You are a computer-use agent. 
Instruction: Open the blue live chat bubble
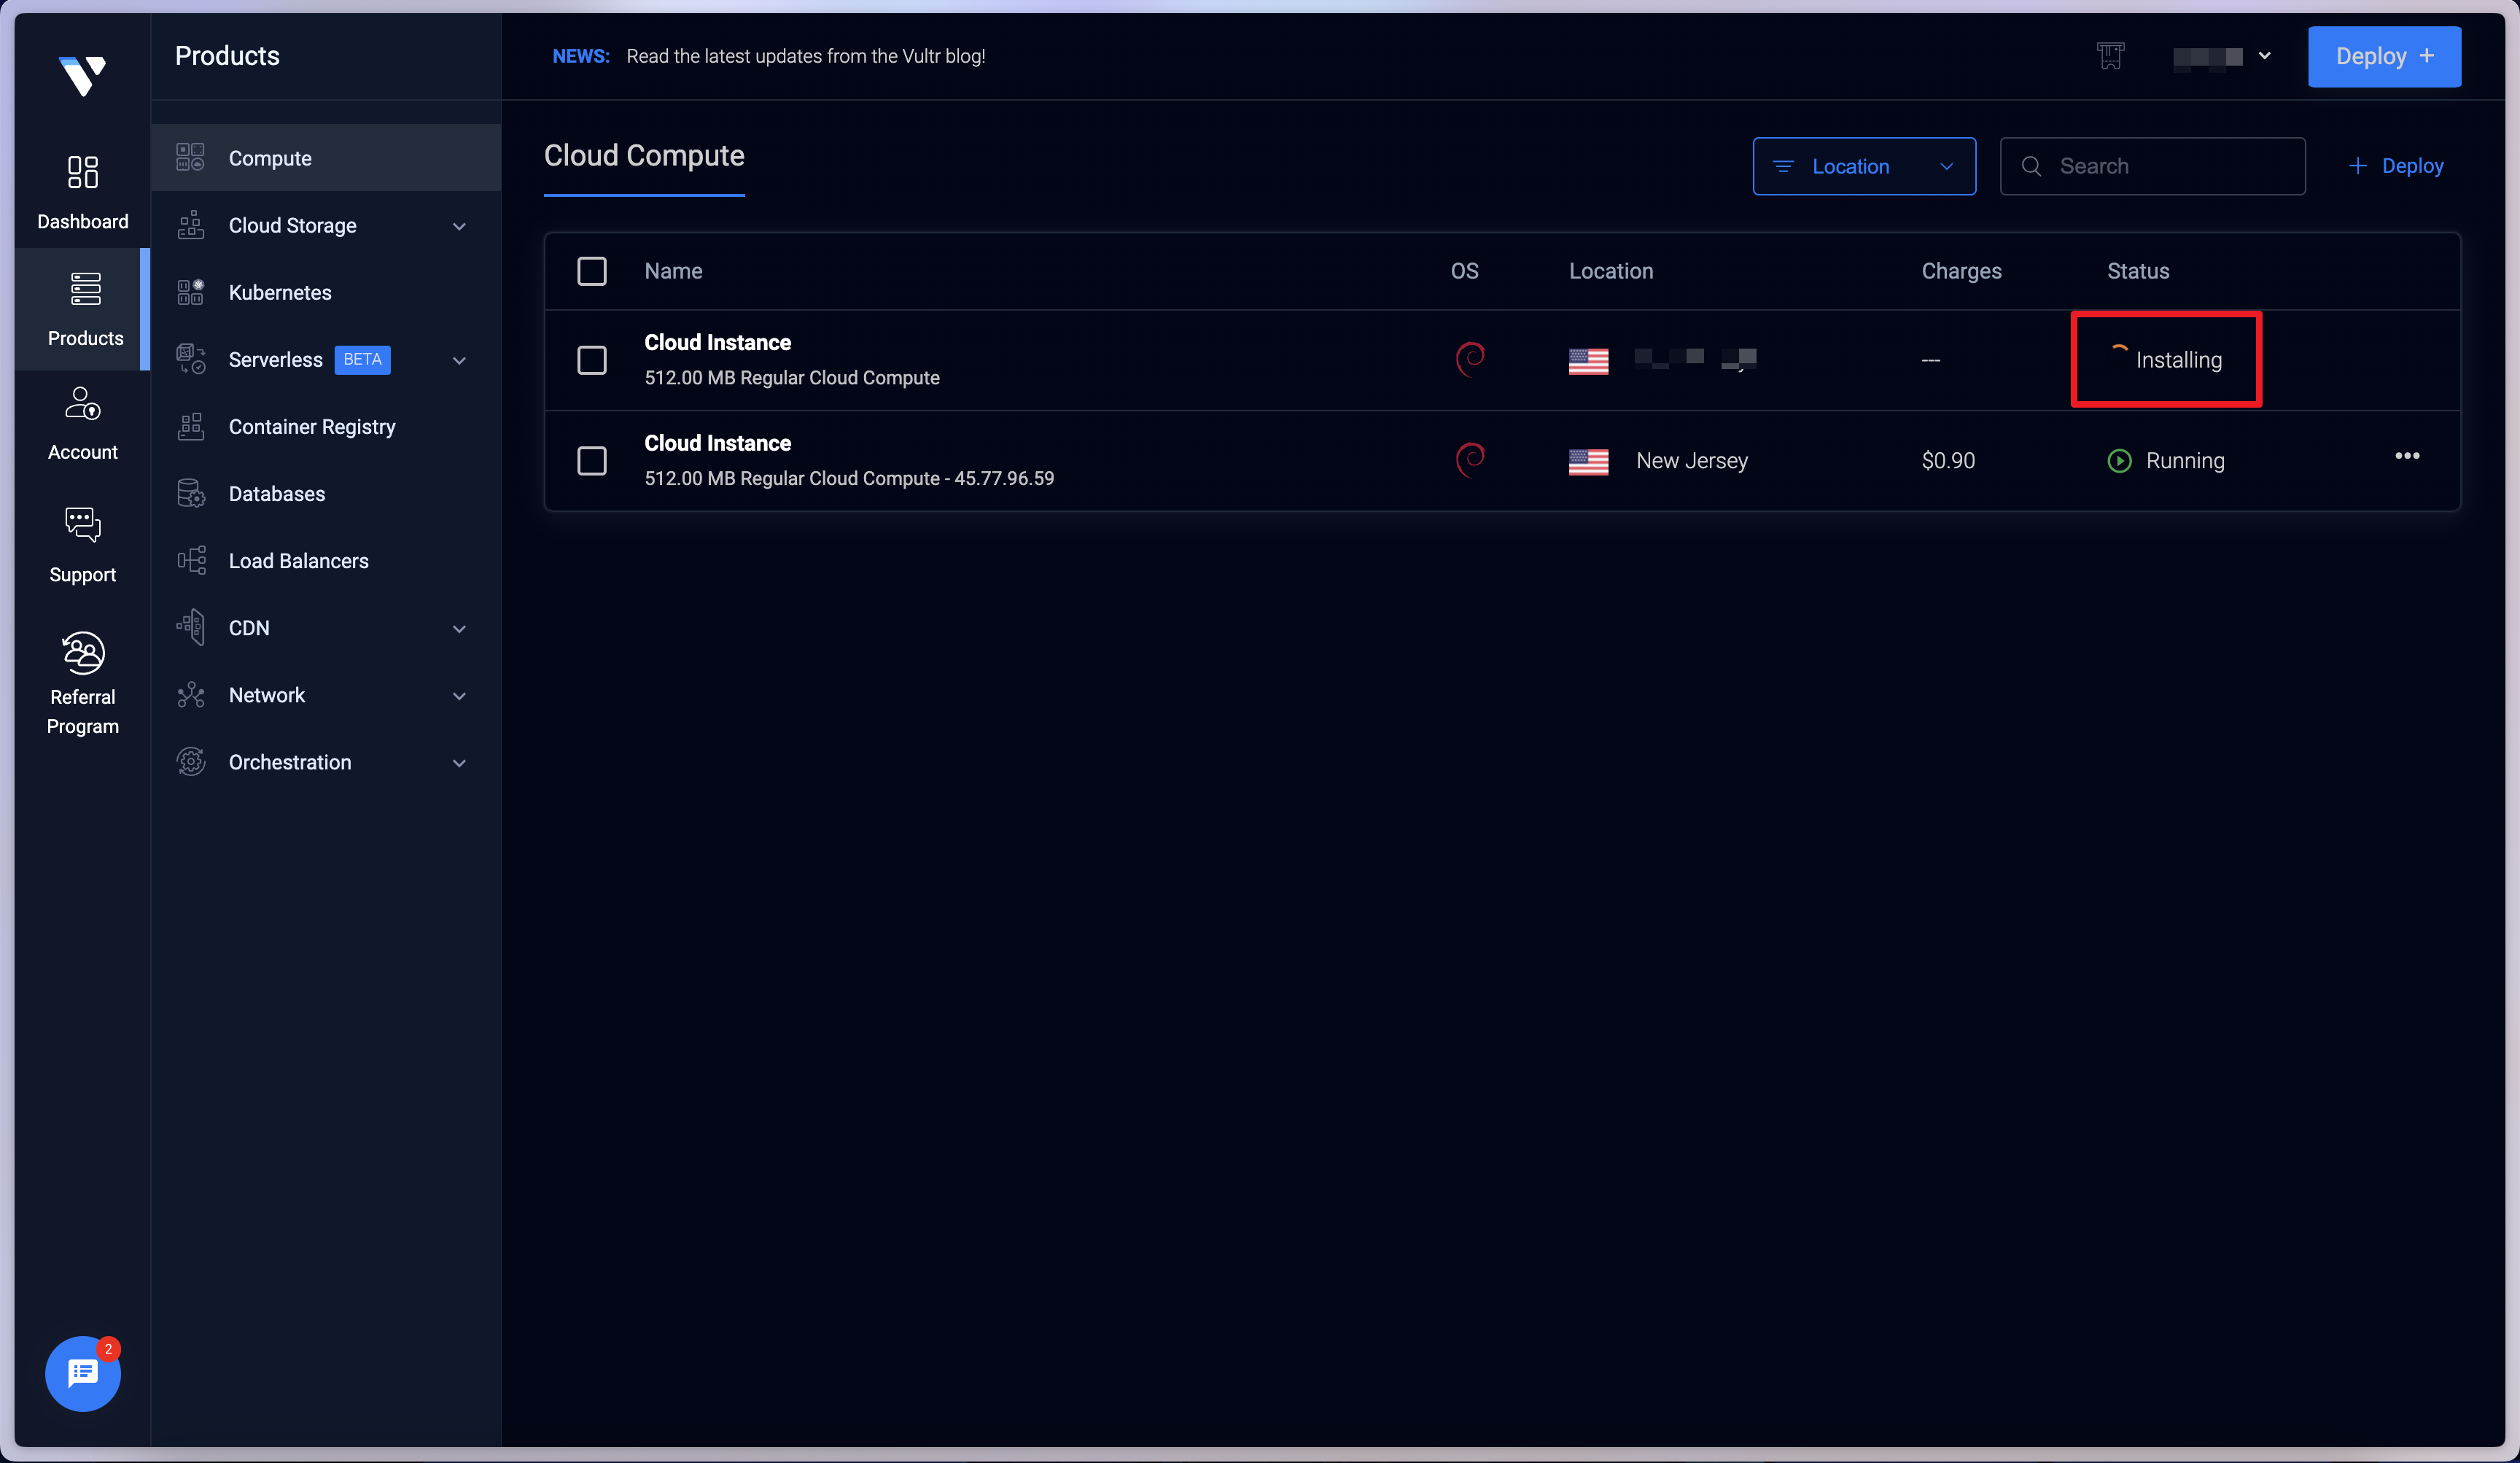coord(82,1374)
